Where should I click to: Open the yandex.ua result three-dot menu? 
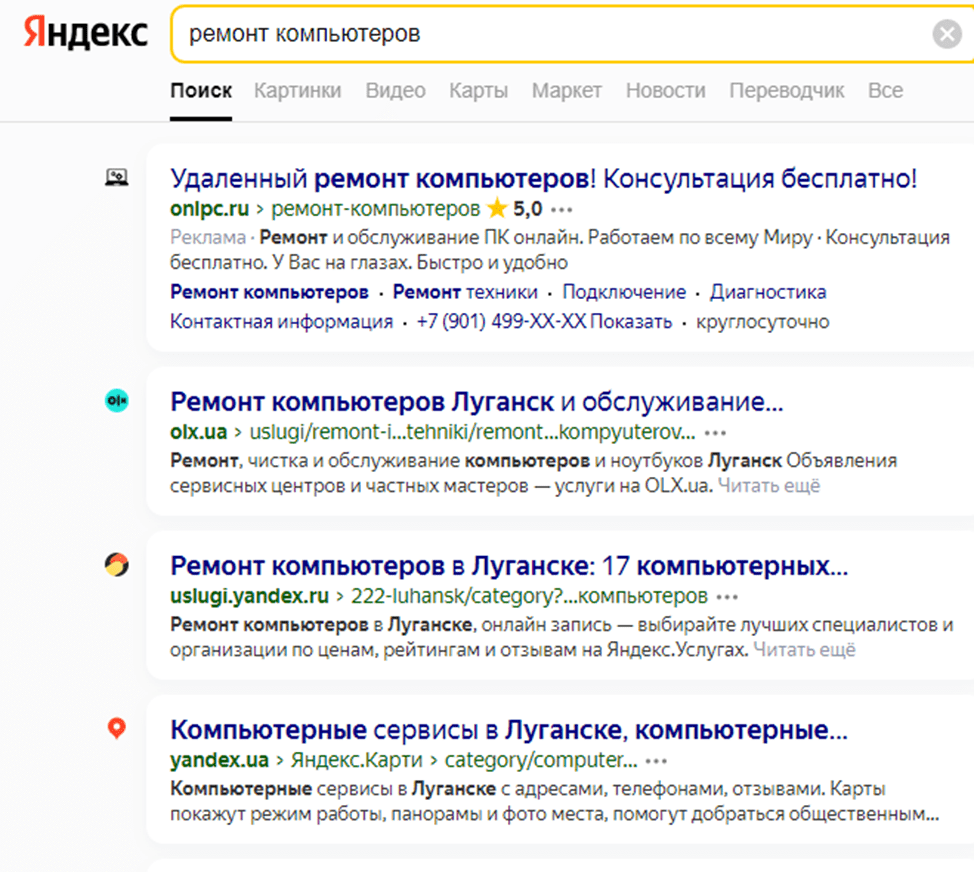656,761
